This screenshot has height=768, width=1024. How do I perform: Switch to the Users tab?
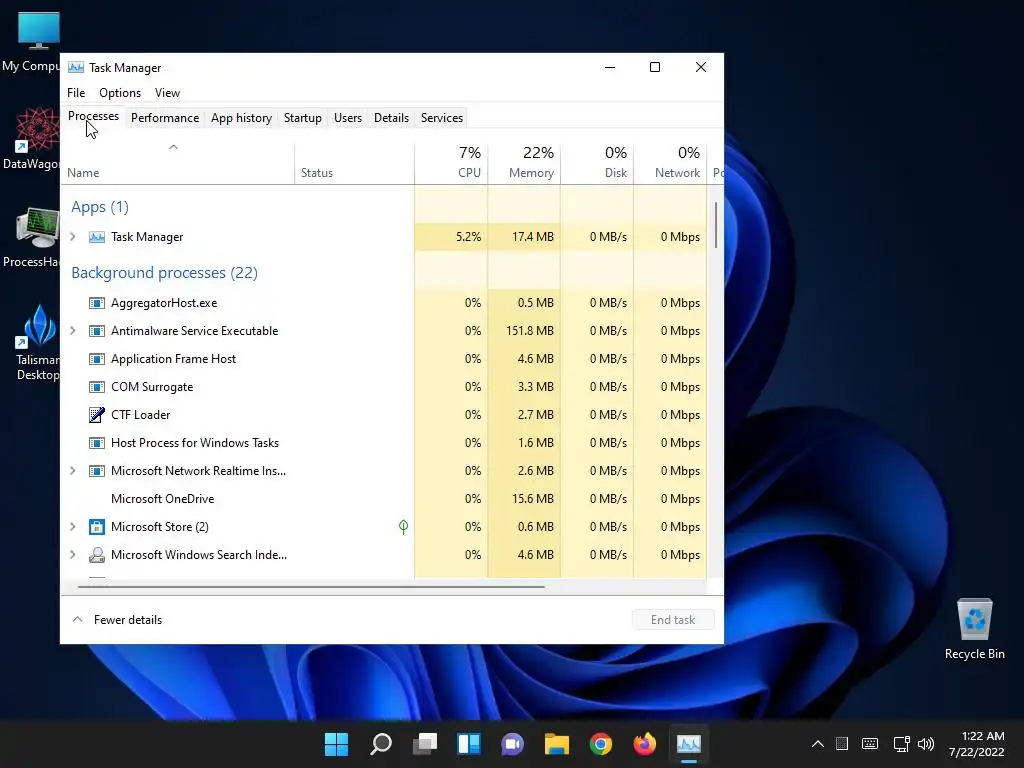pyautogui.click(x=347, y=118)
